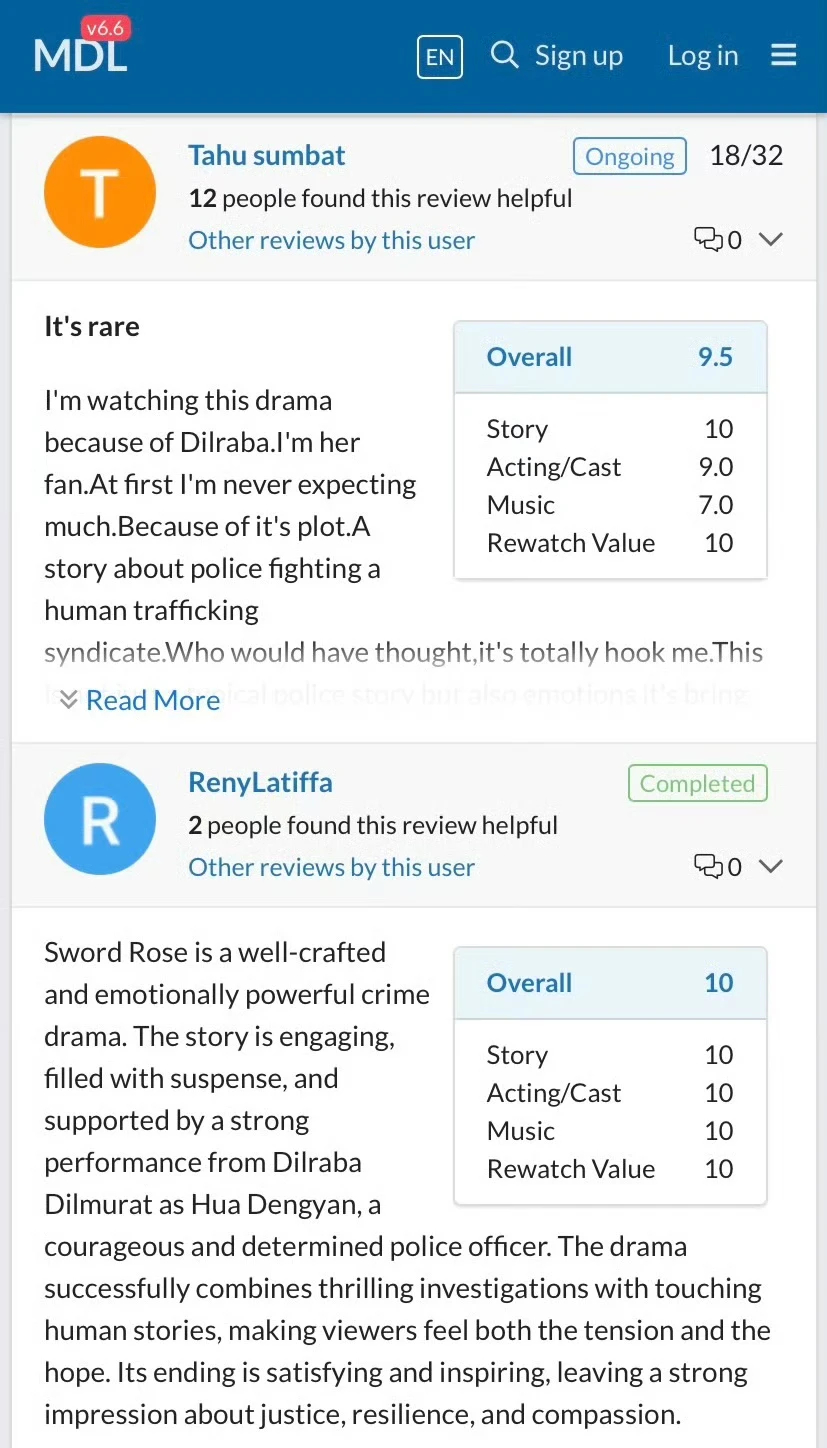Expand review text with Read More
The image size is (827, 1448).
152,700
